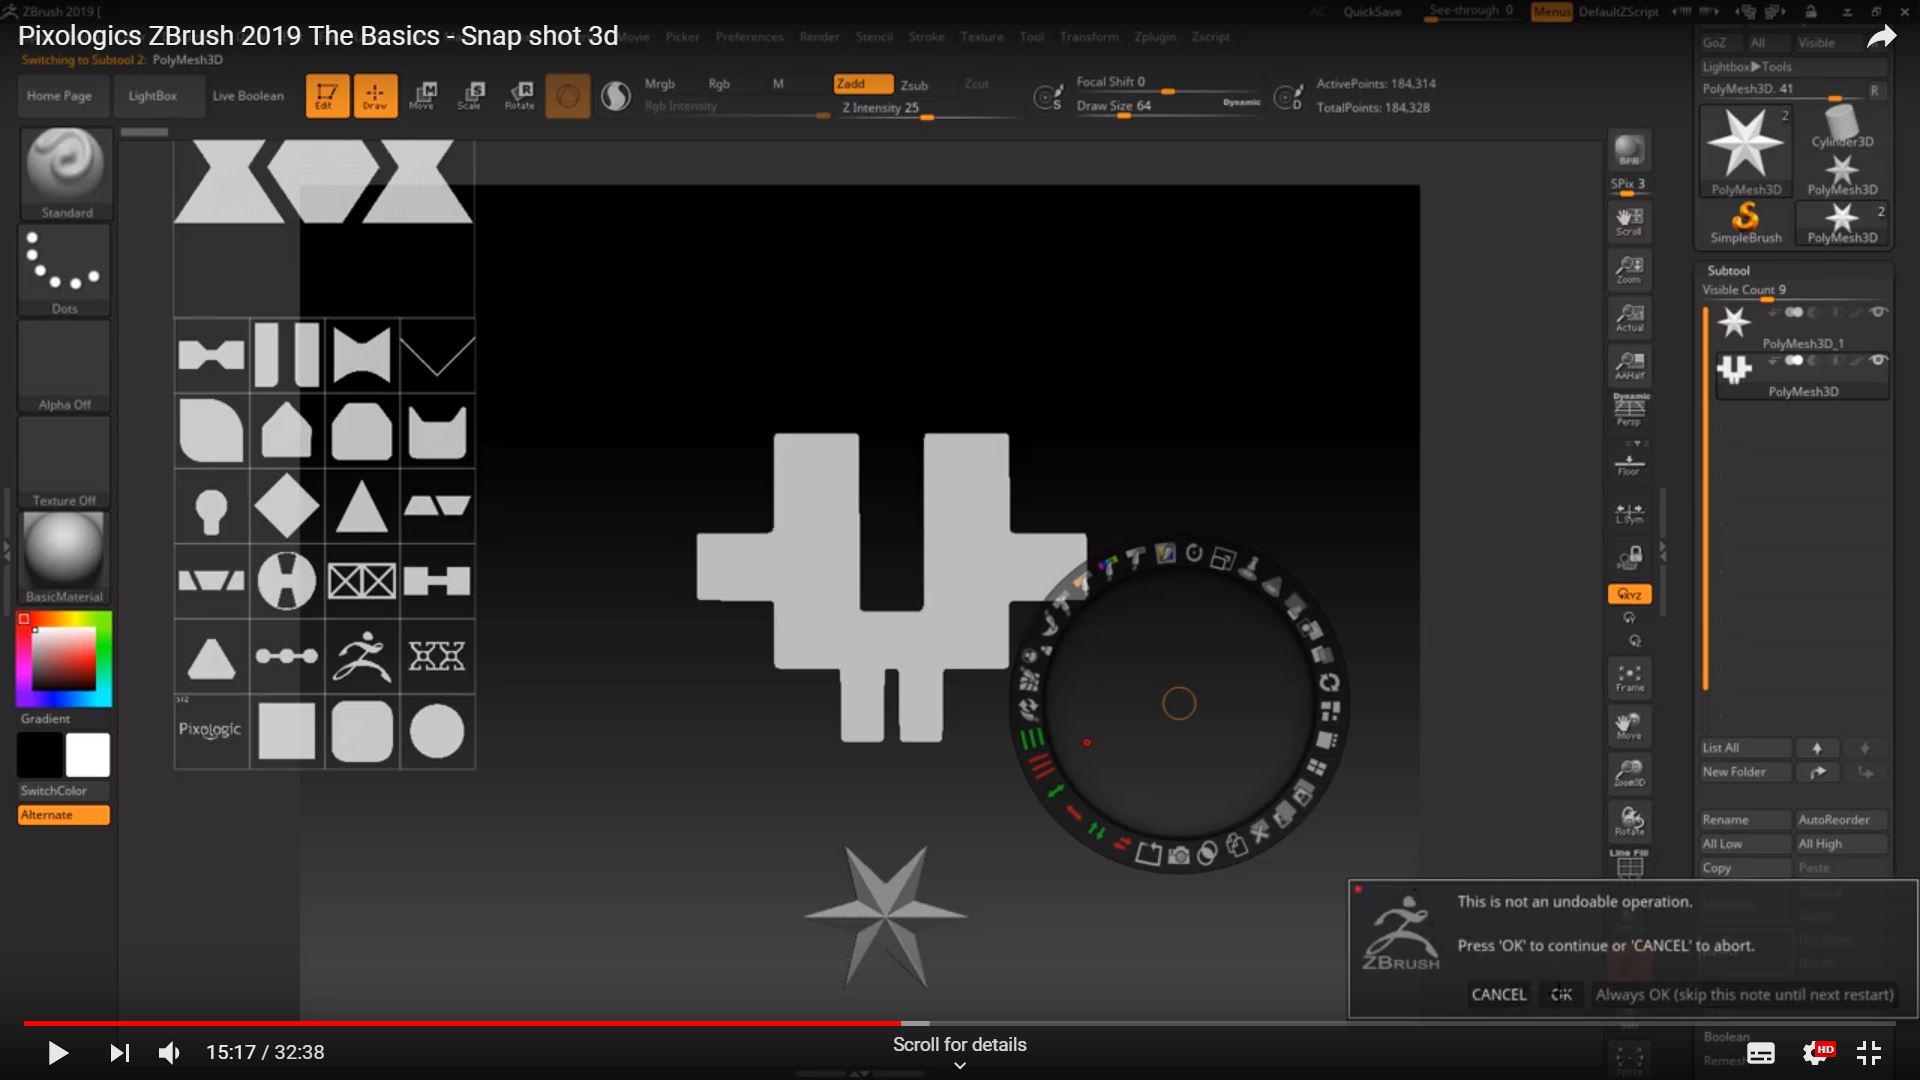This screenshot has height=1080, width=1920.
Task: Open the BasicMaterial selector
Action: pyautogui.click(x=65, y=558)
